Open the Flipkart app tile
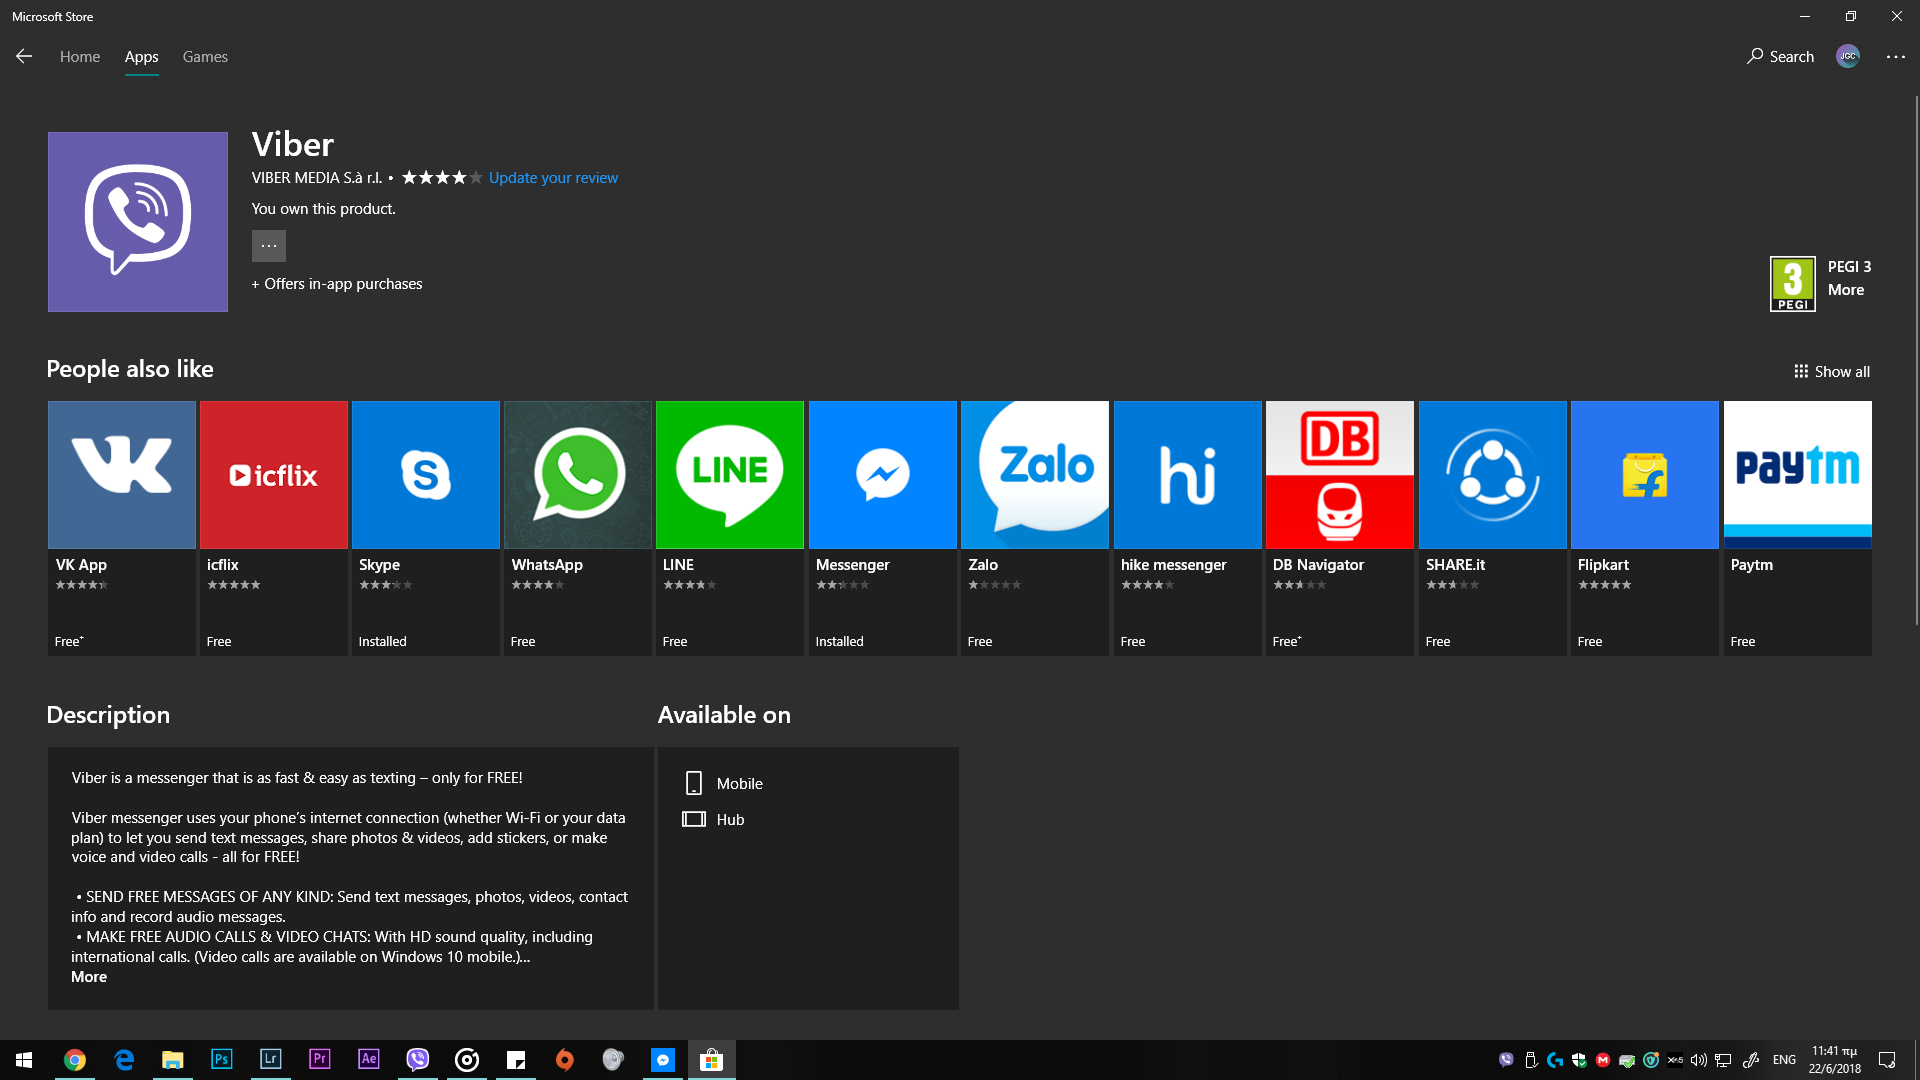The image size is (1920, 1080). coord(1645,528)
